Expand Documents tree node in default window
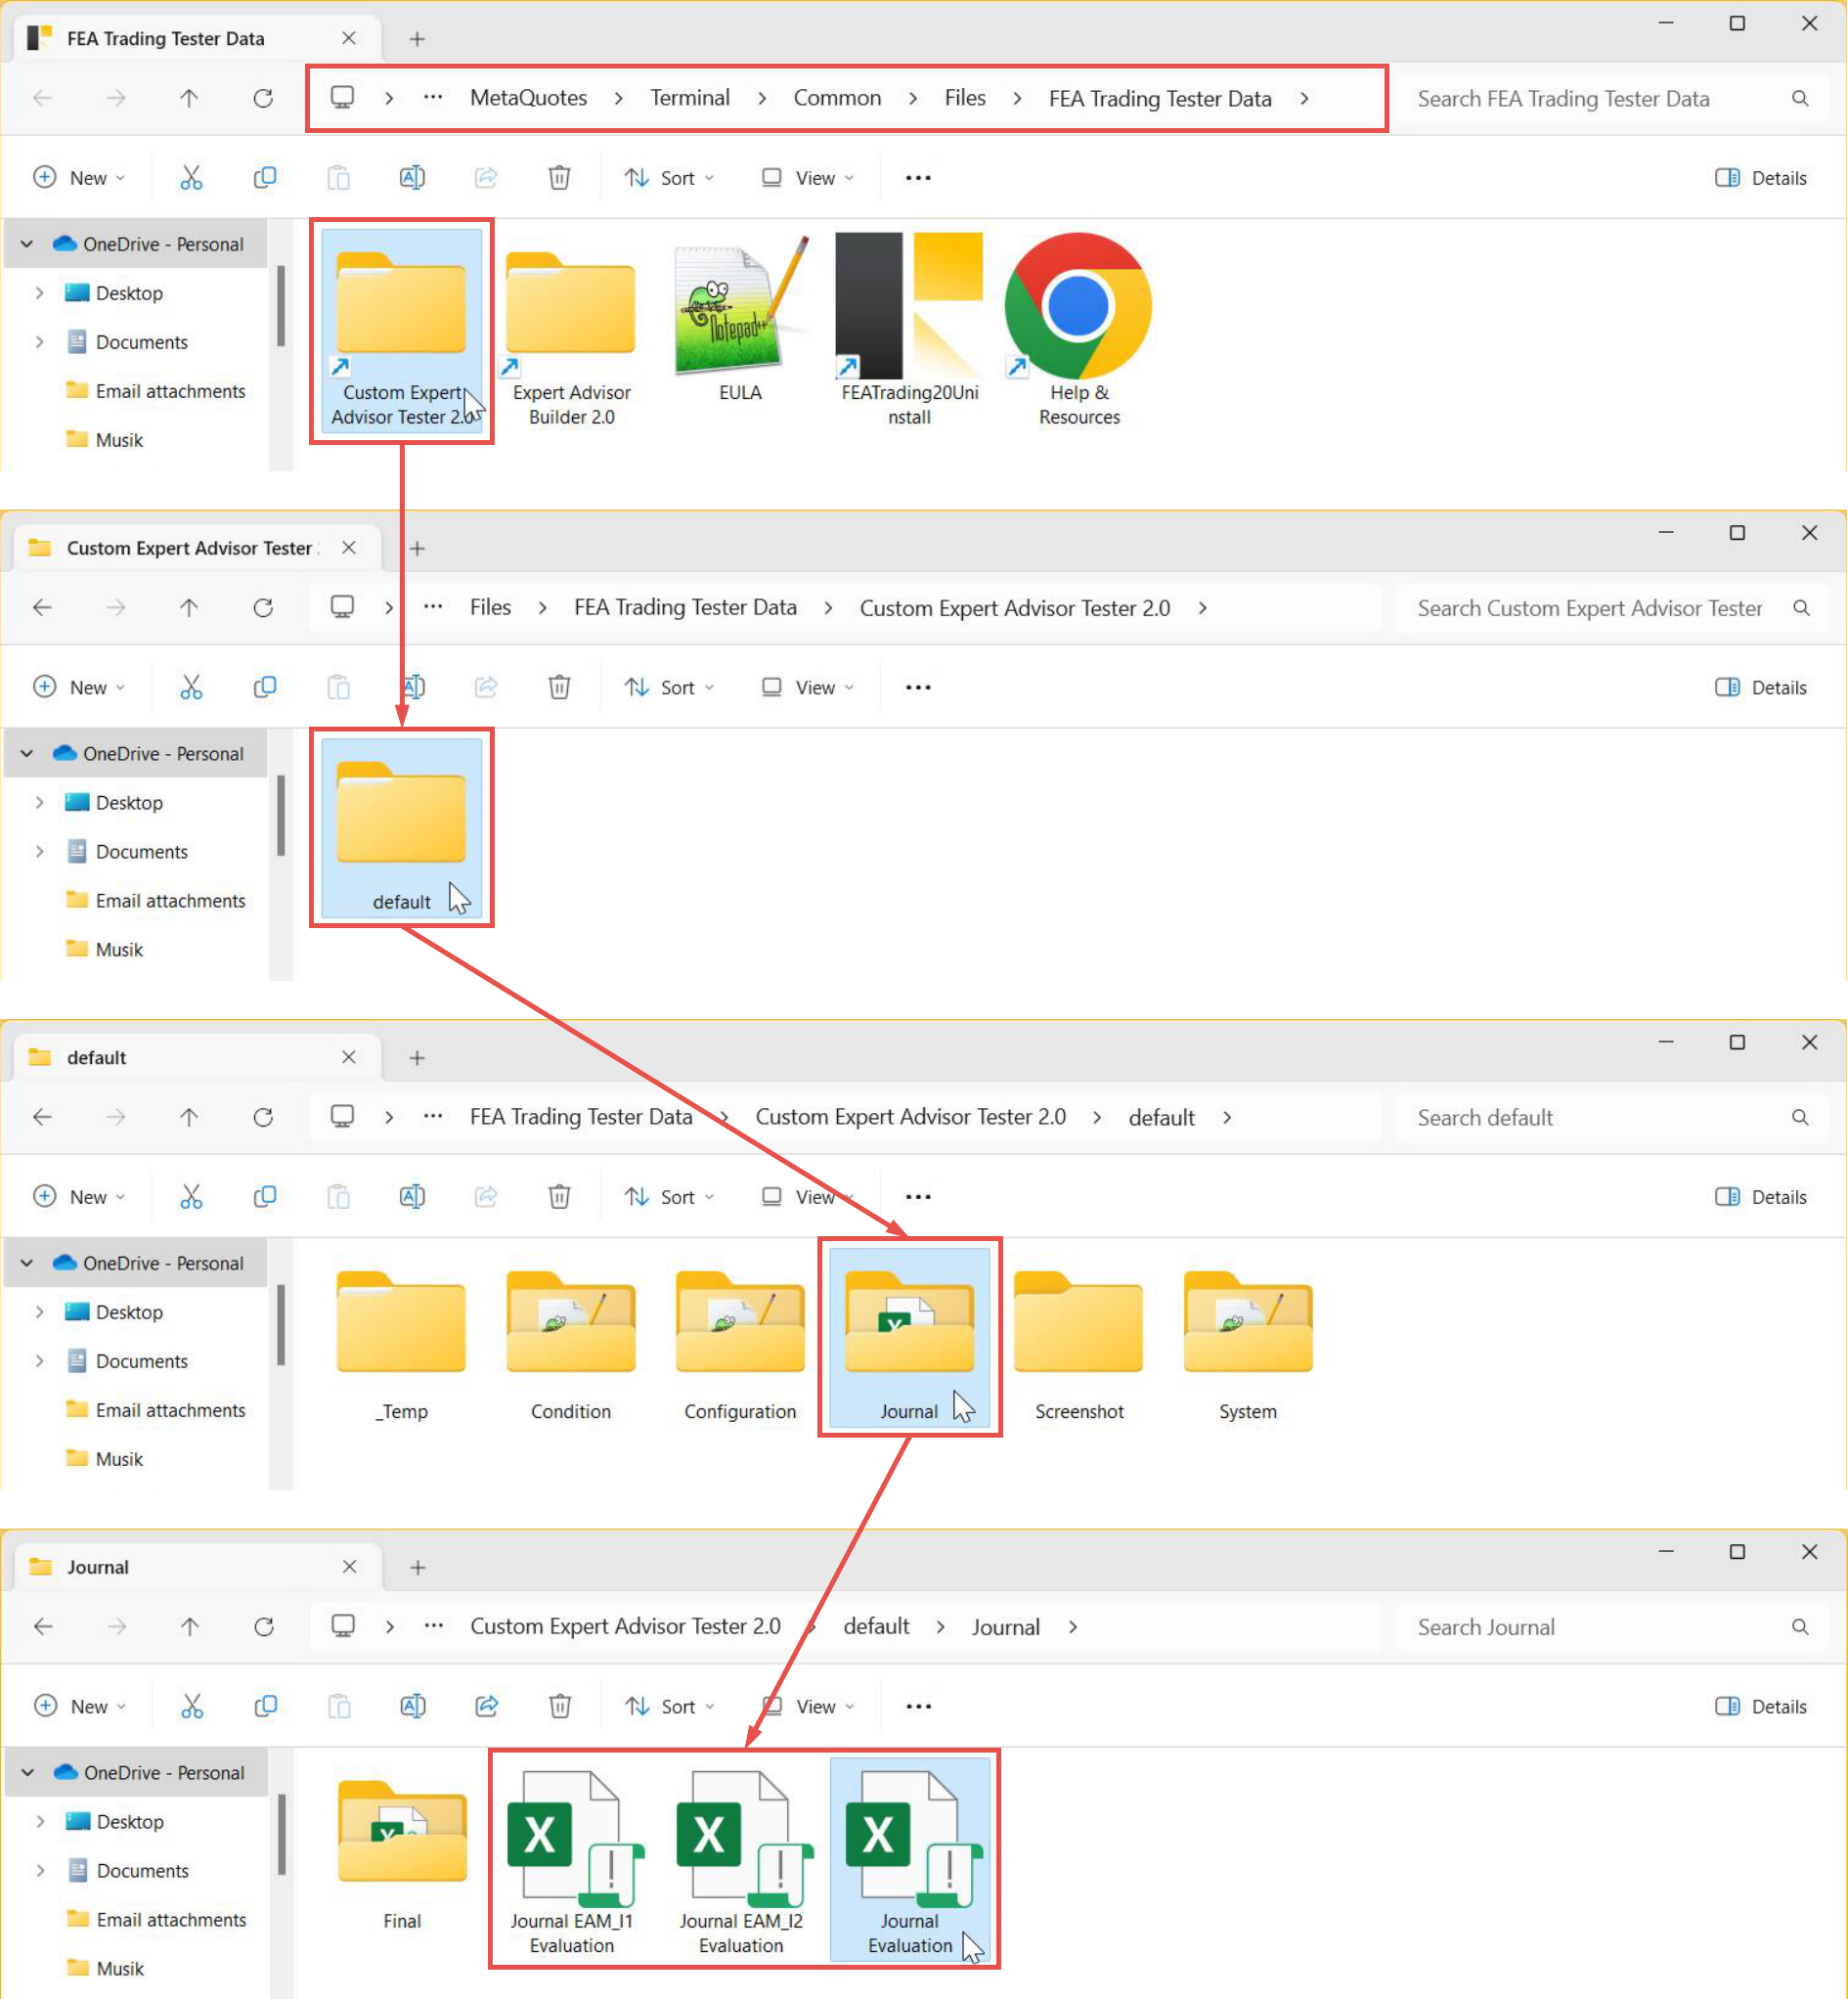This screenshot has height=1999, width=1848. pyautogui.click(x=39, y=1361)
